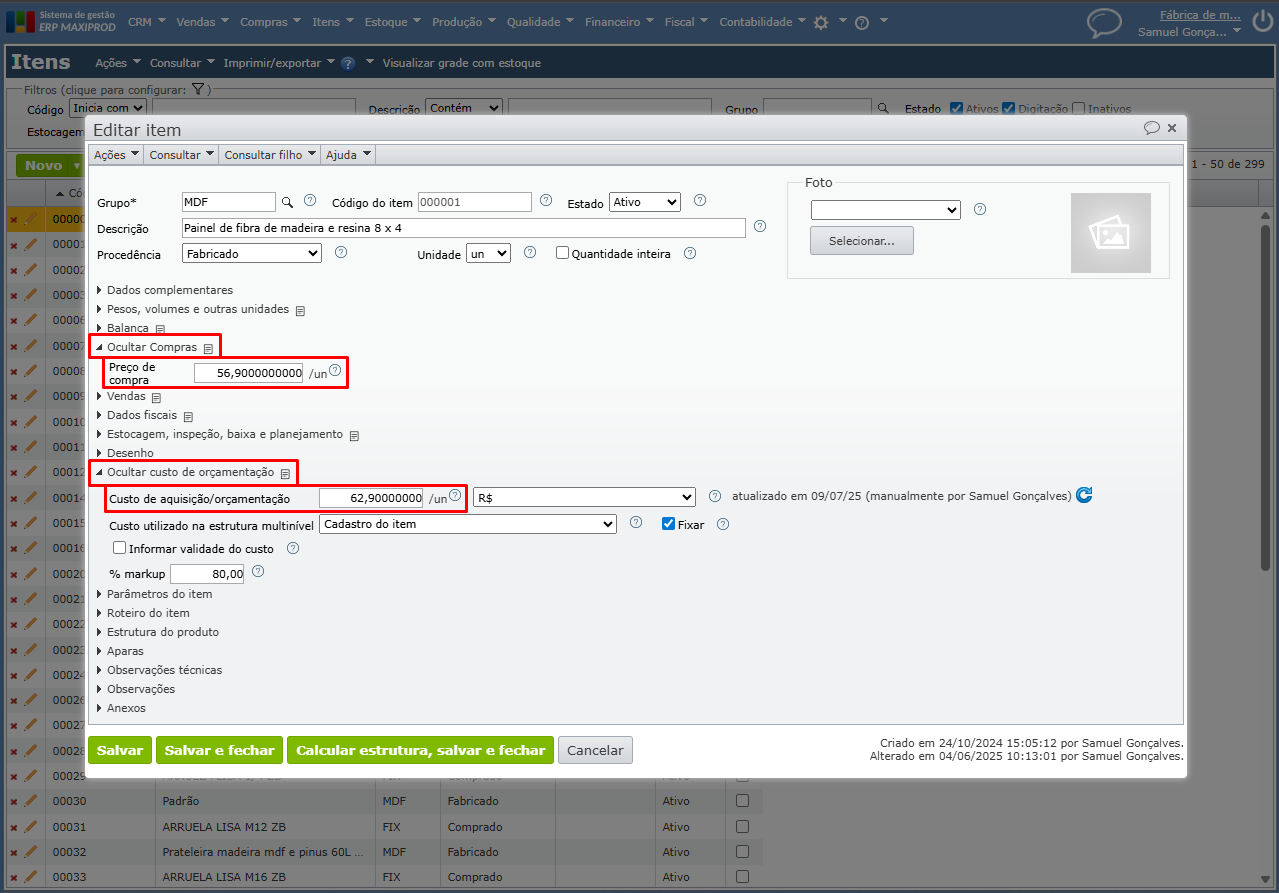Click help icon beside Descrição field
The image size is (1279, 893).
760,226
